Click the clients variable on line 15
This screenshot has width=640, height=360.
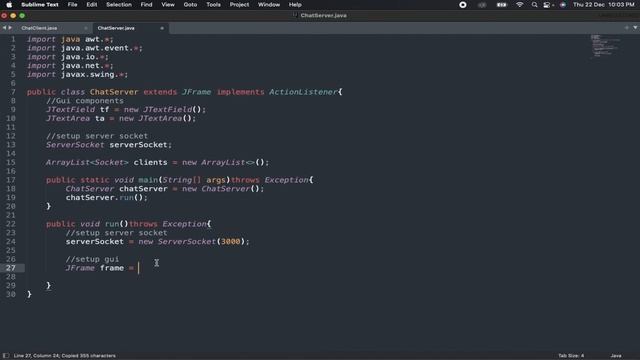coord(150,162)
